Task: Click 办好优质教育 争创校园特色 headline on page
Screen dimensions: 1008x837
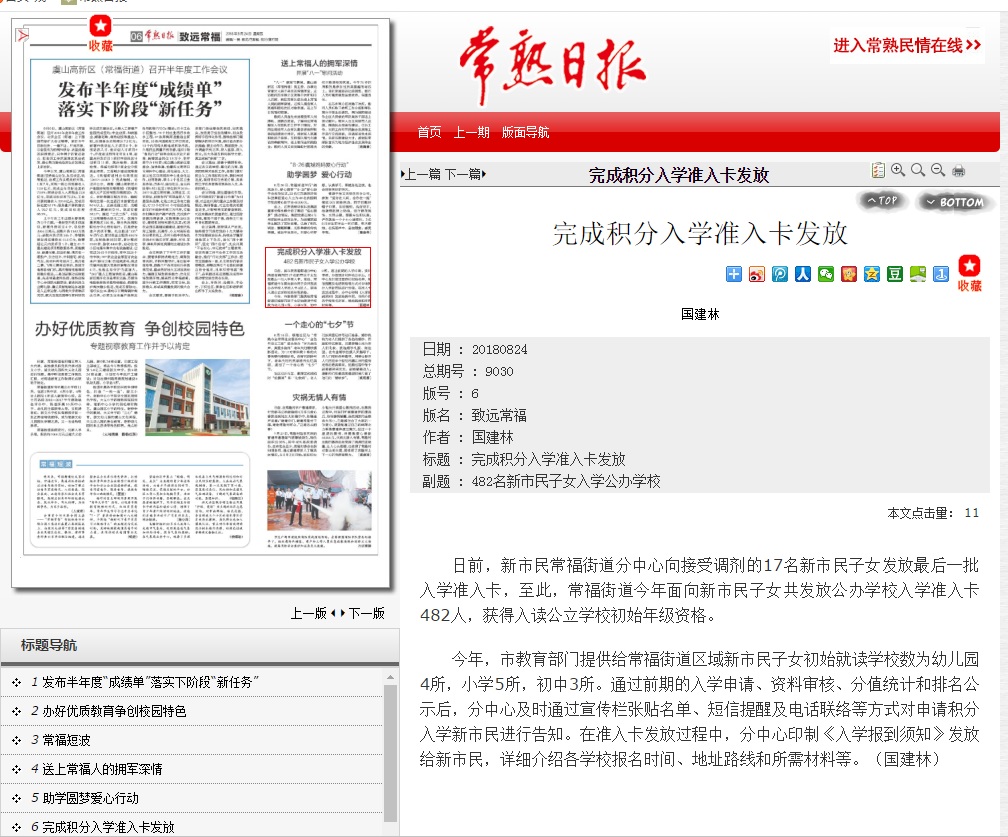Action: (140, 328)
